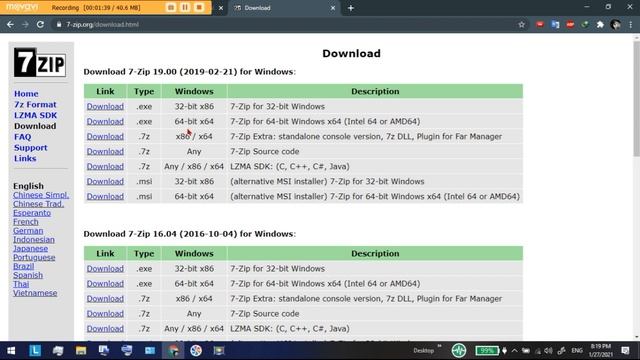Stop the Movavi recording
This screenshot has width=640, height=360.
coord(199,7)
